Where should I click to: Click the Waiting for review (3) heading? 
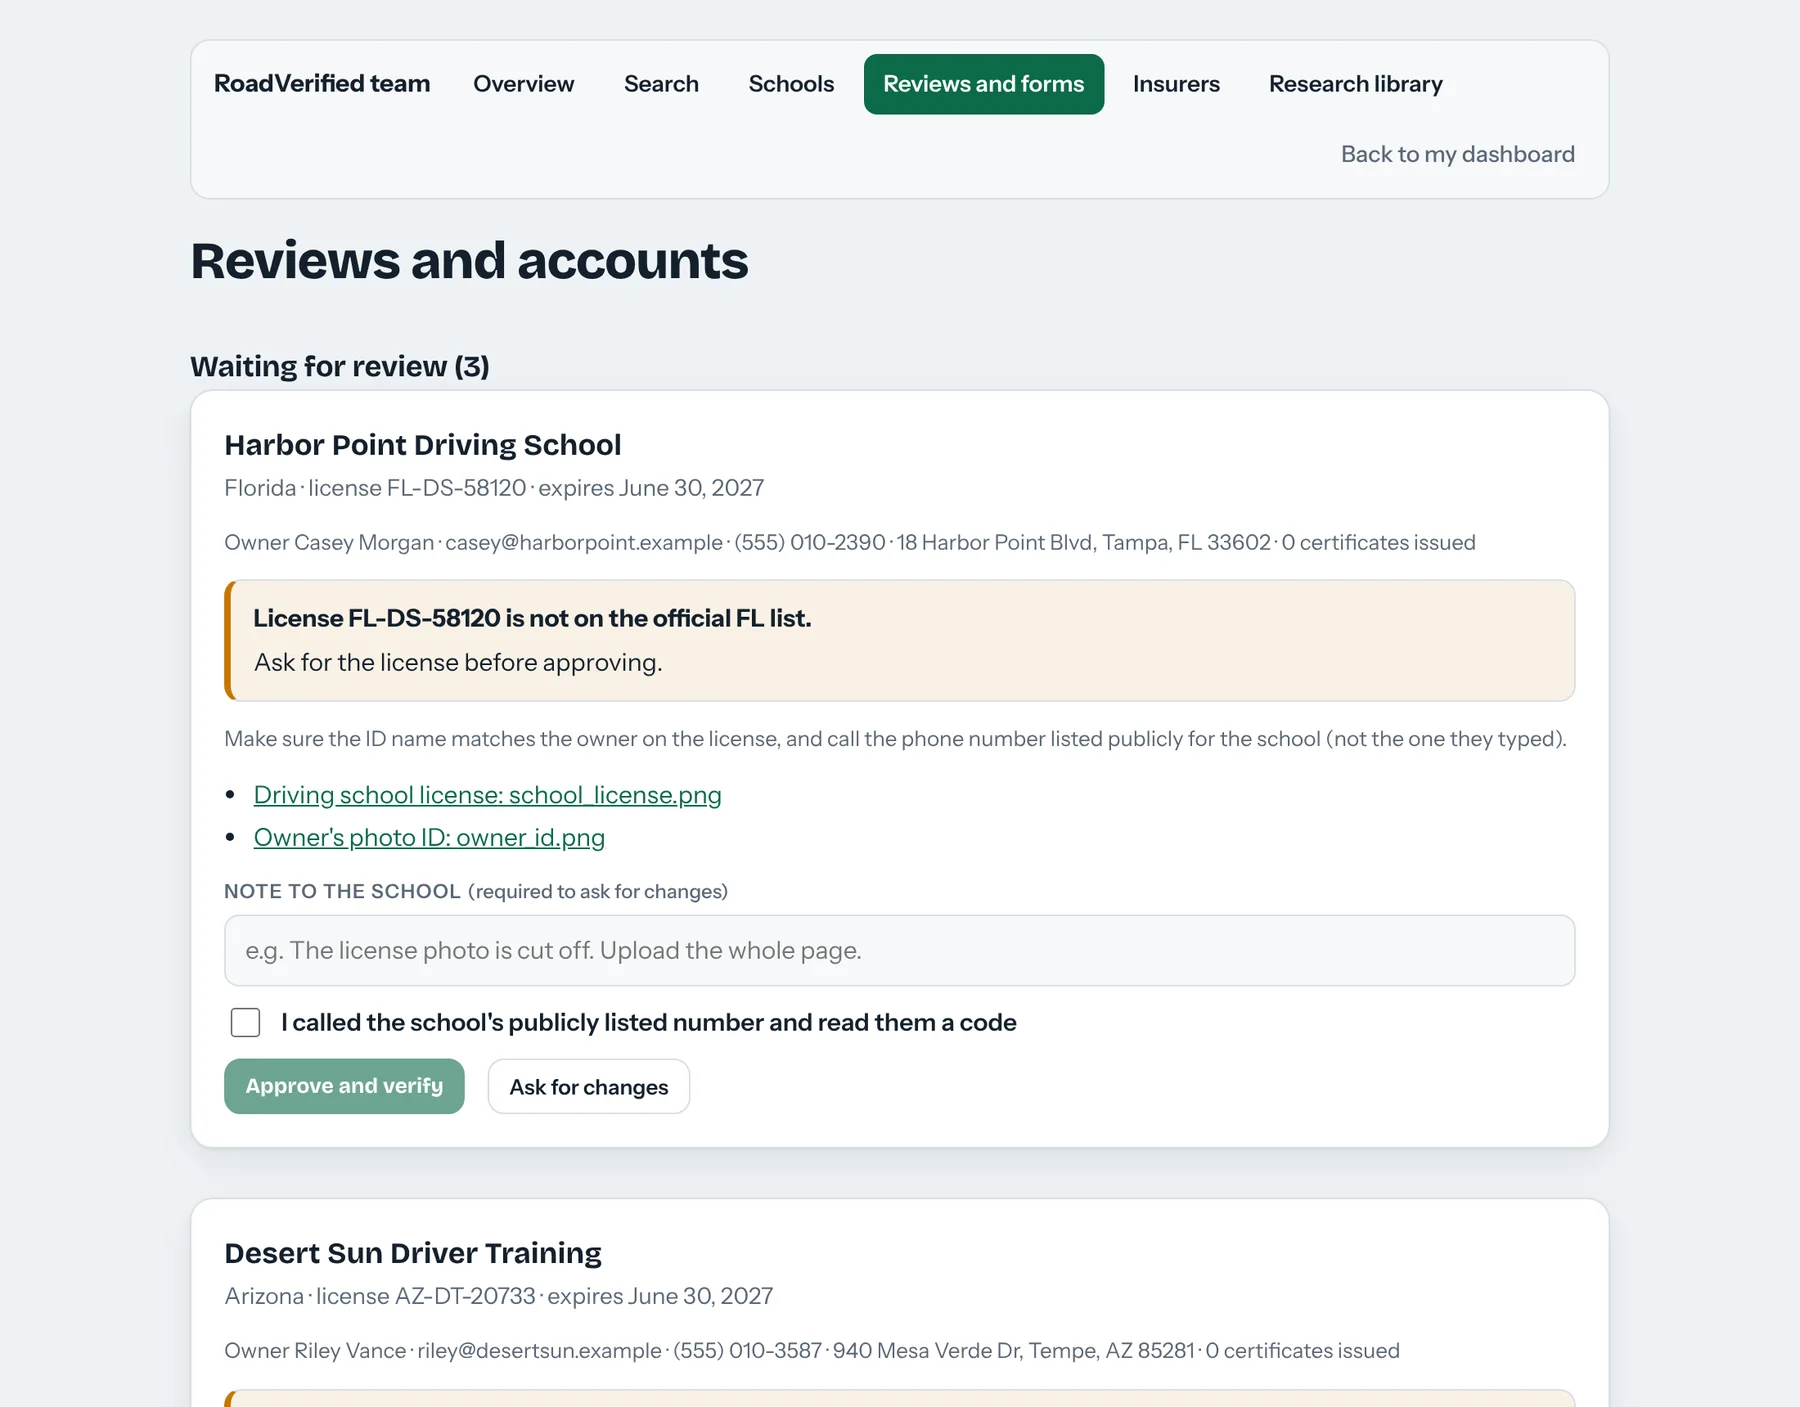[340, 366]
